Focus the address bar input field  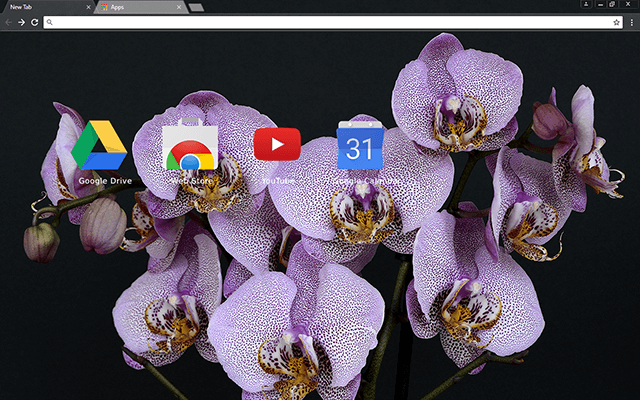pyautogui.click(x=333, y=22)
